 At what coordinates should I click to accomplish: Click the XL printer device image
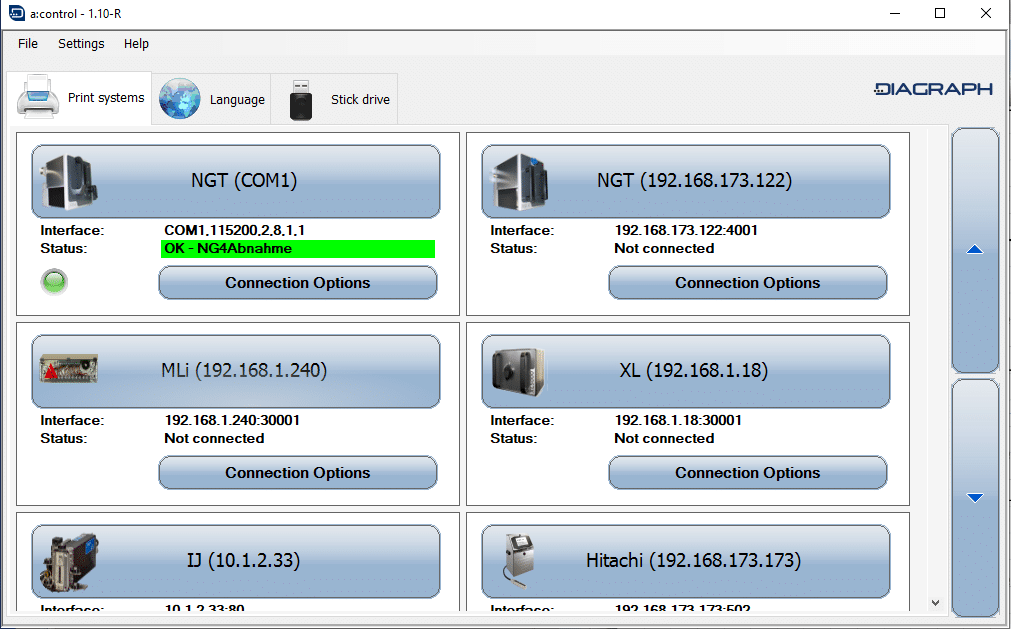[x=518, y=371]
